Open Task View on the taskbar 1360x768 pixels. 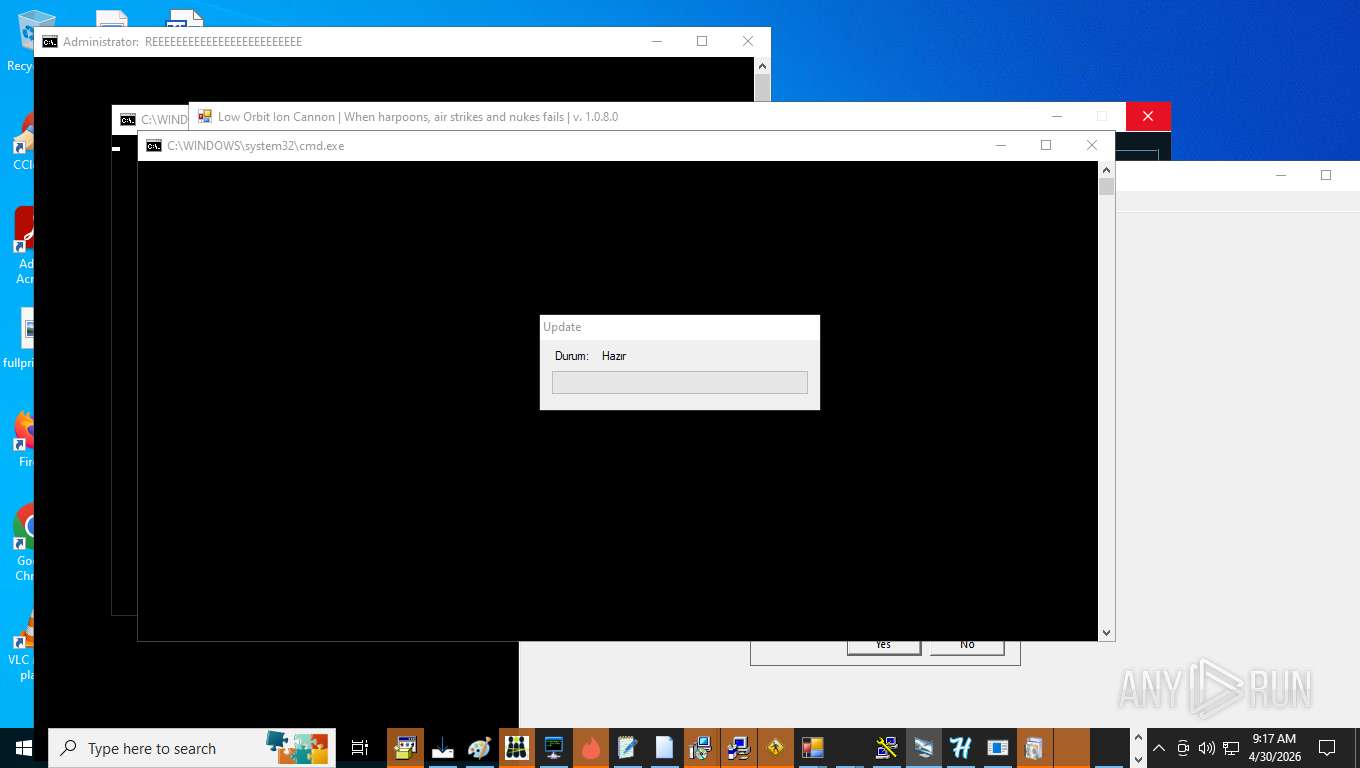click(x=360, y=748)
